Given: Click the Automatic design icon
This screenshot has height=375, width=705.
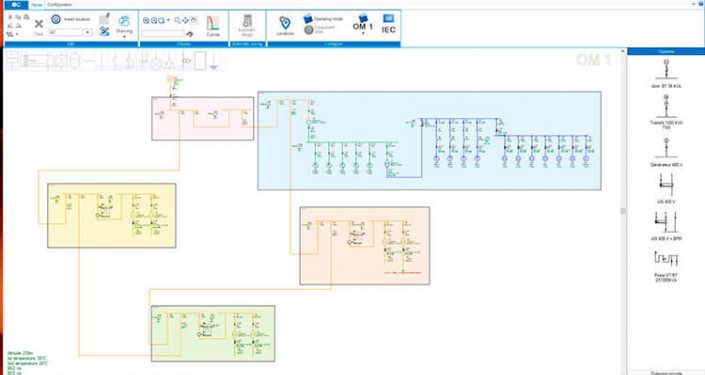Looking at the screenshot, I should point(247,21).
